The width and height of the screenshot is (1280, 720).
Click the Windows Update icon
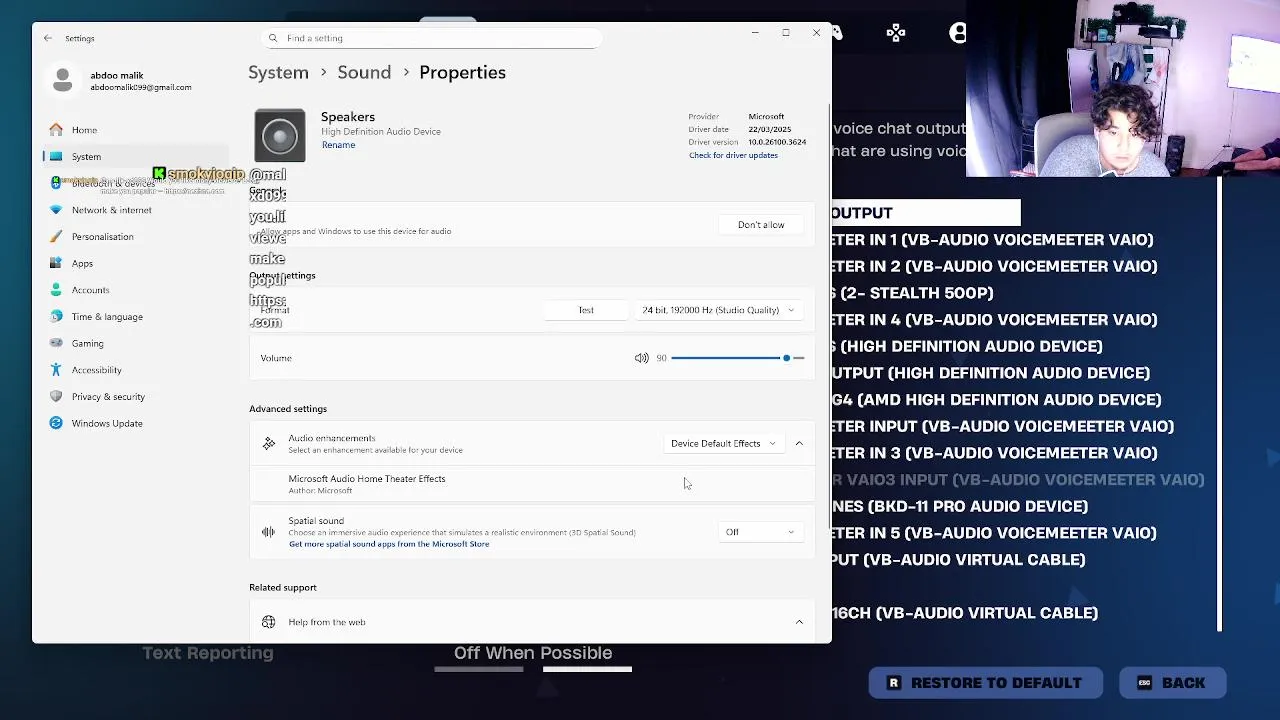pos(56,423)
